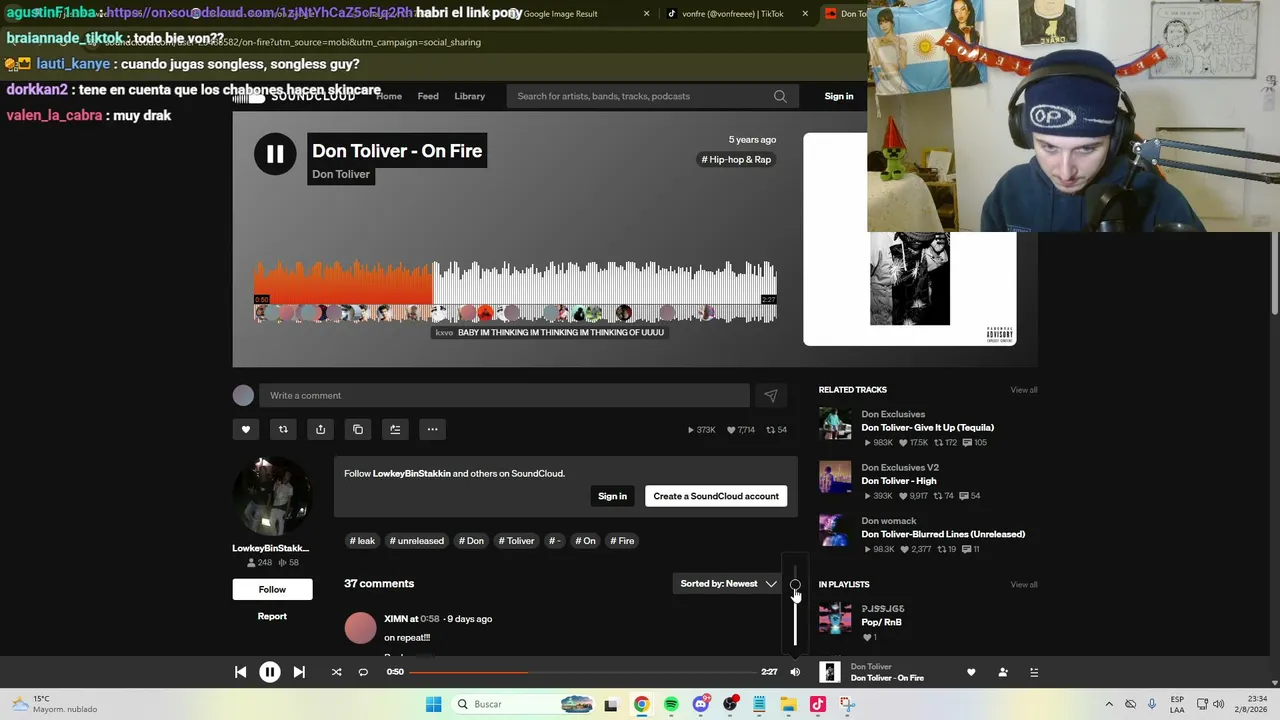Send the comment with the paper-plane icon
This screenshot has height=720, width=1280.
[771, 396]
